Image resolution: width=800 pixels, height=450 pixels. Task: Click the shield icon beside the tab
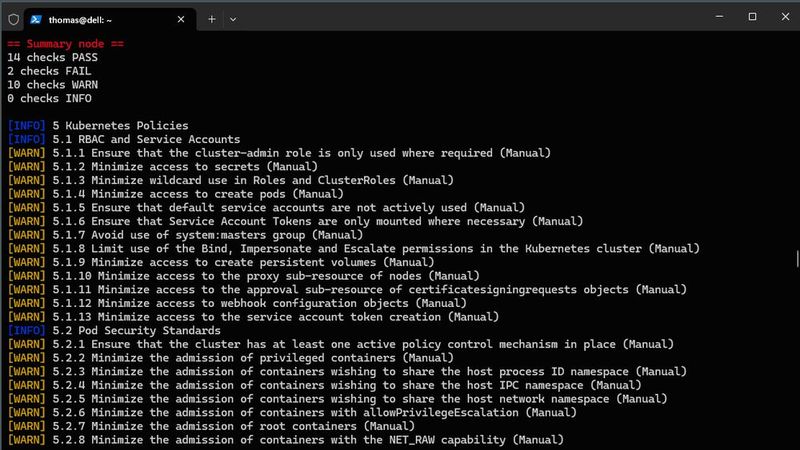[13, 19]
